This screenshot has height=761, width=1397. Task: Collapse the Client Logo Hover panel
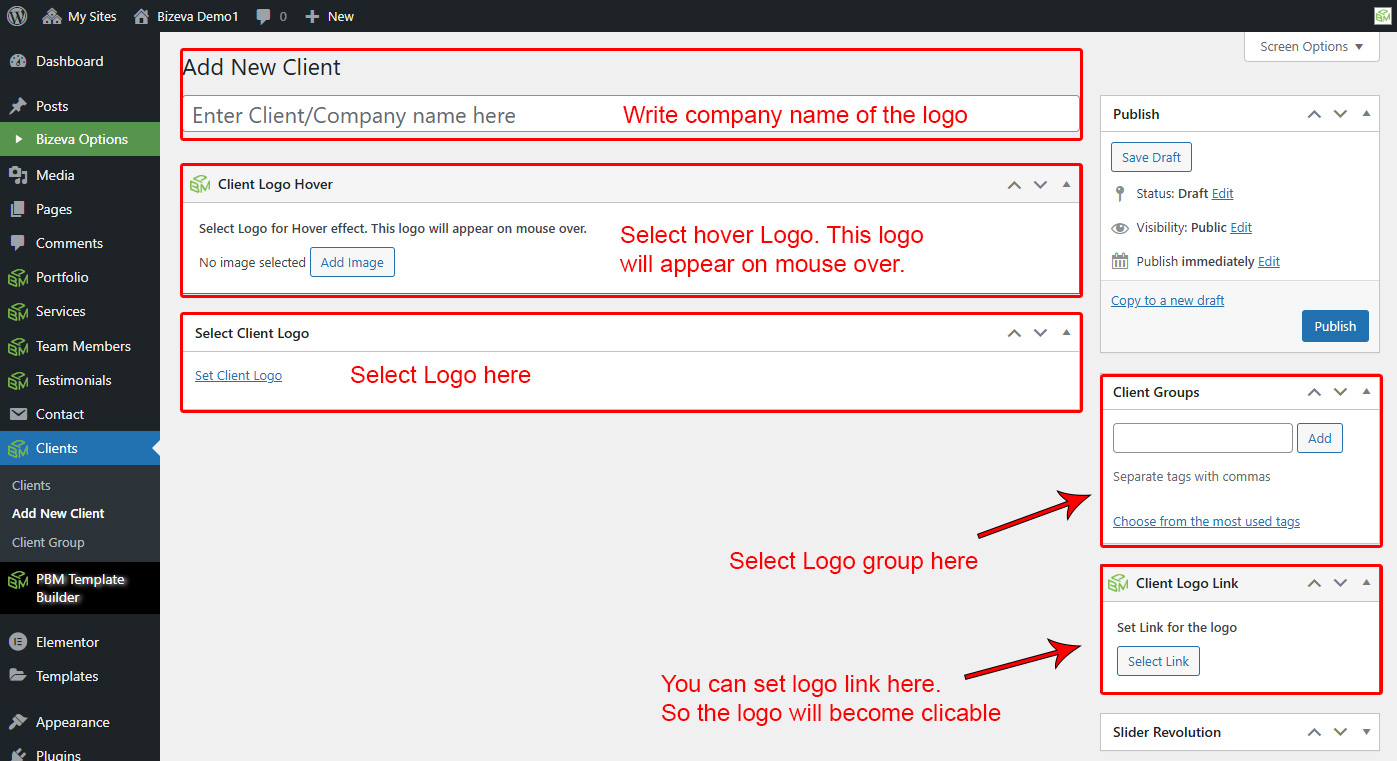click(1066, 184)
